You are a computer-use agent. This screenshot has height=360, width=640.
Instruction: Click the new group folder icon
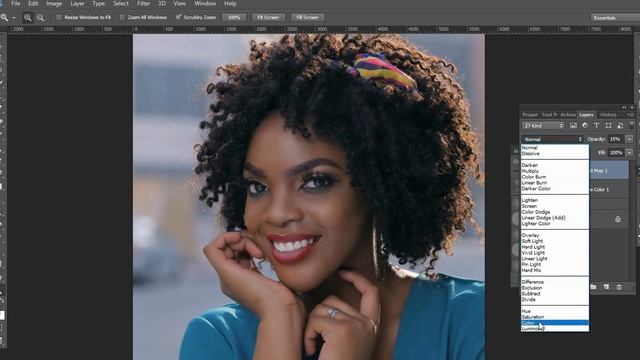[x=593, y=287]
